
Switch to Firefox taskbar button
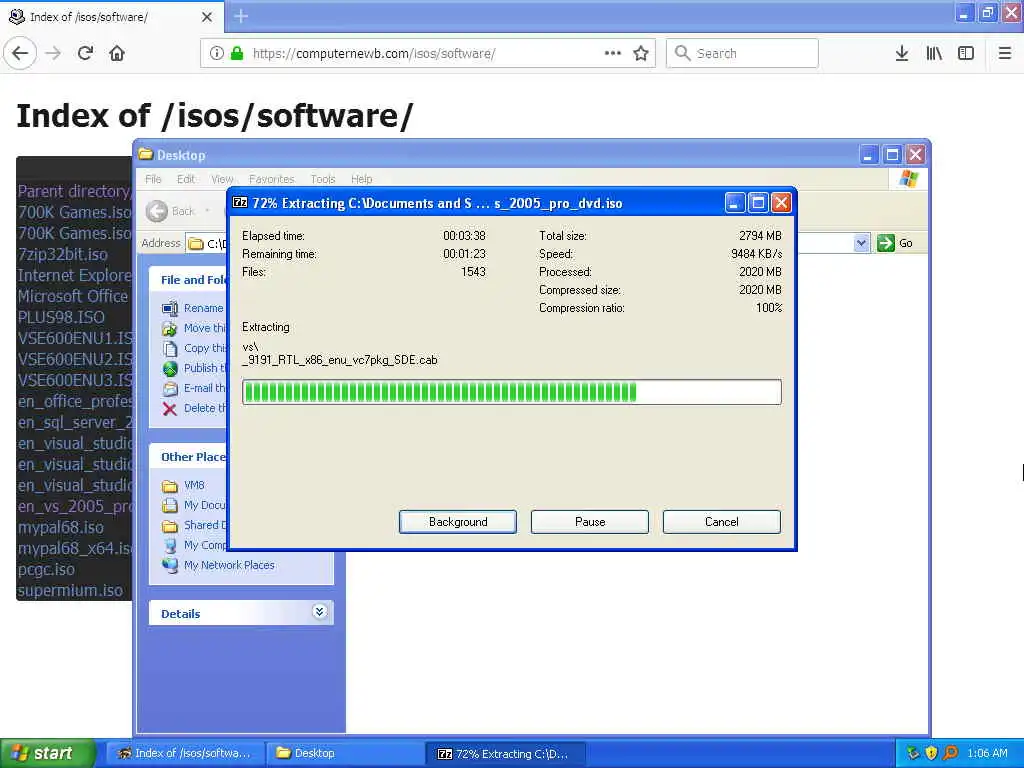[x=185, y=754]
